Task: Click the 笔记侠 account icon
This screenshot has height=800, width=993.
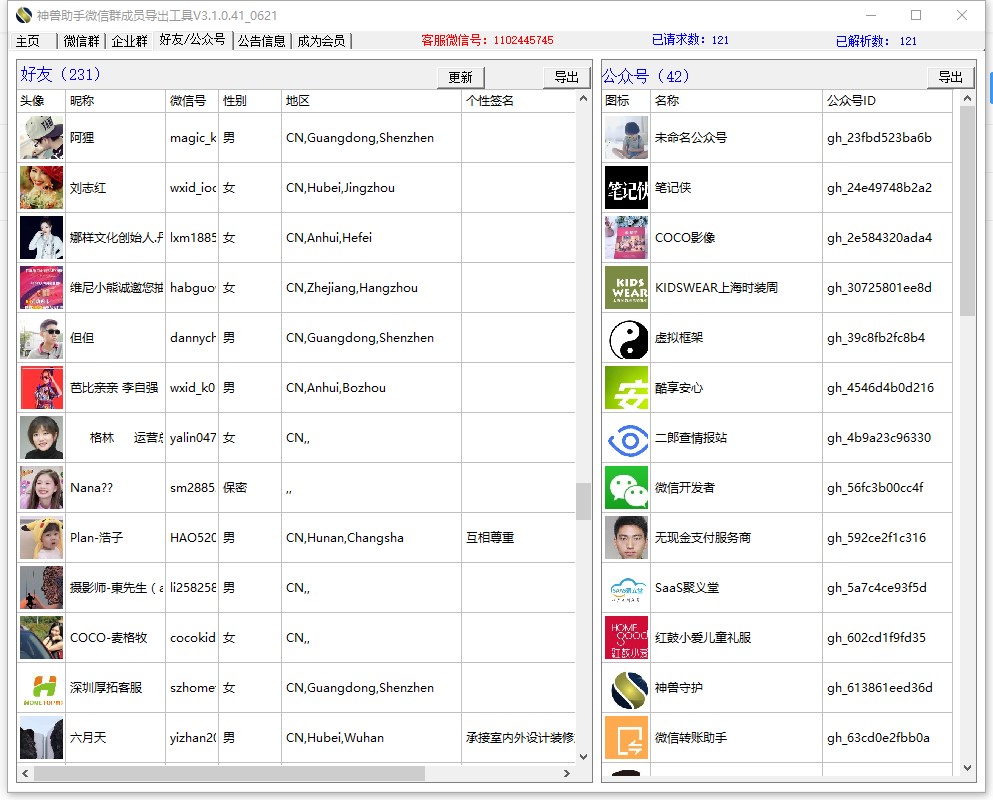Action: pyautogui.click(x=626, y=188)
